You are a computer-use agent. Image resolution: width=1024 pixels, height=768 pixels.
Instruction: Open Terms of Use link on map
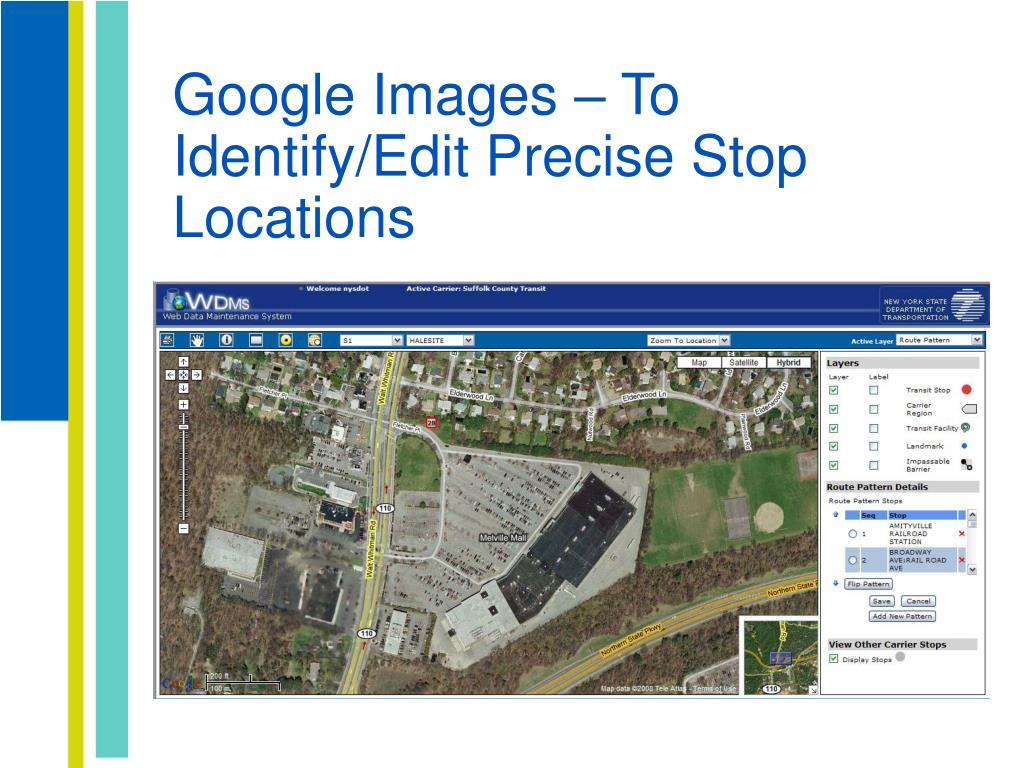click(x=714, y=688)
